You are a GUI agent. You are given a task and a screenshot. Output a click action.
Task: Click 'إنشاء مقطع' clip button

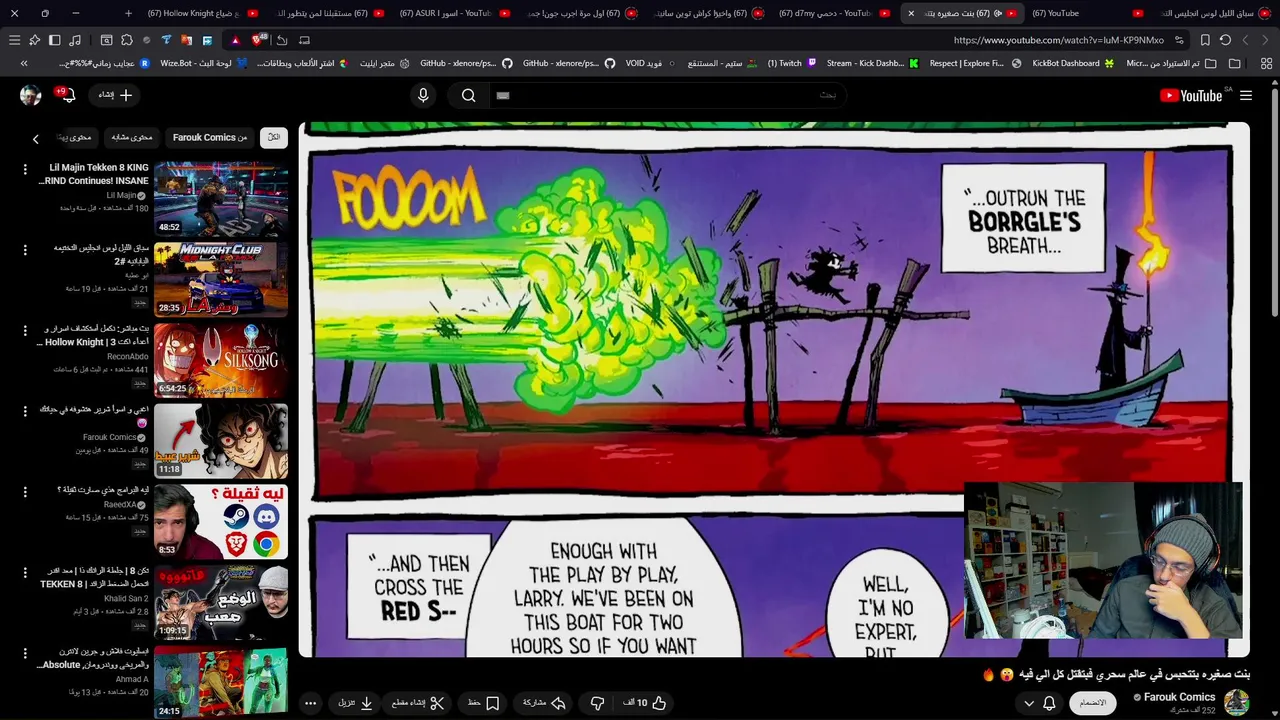point(418,703)
